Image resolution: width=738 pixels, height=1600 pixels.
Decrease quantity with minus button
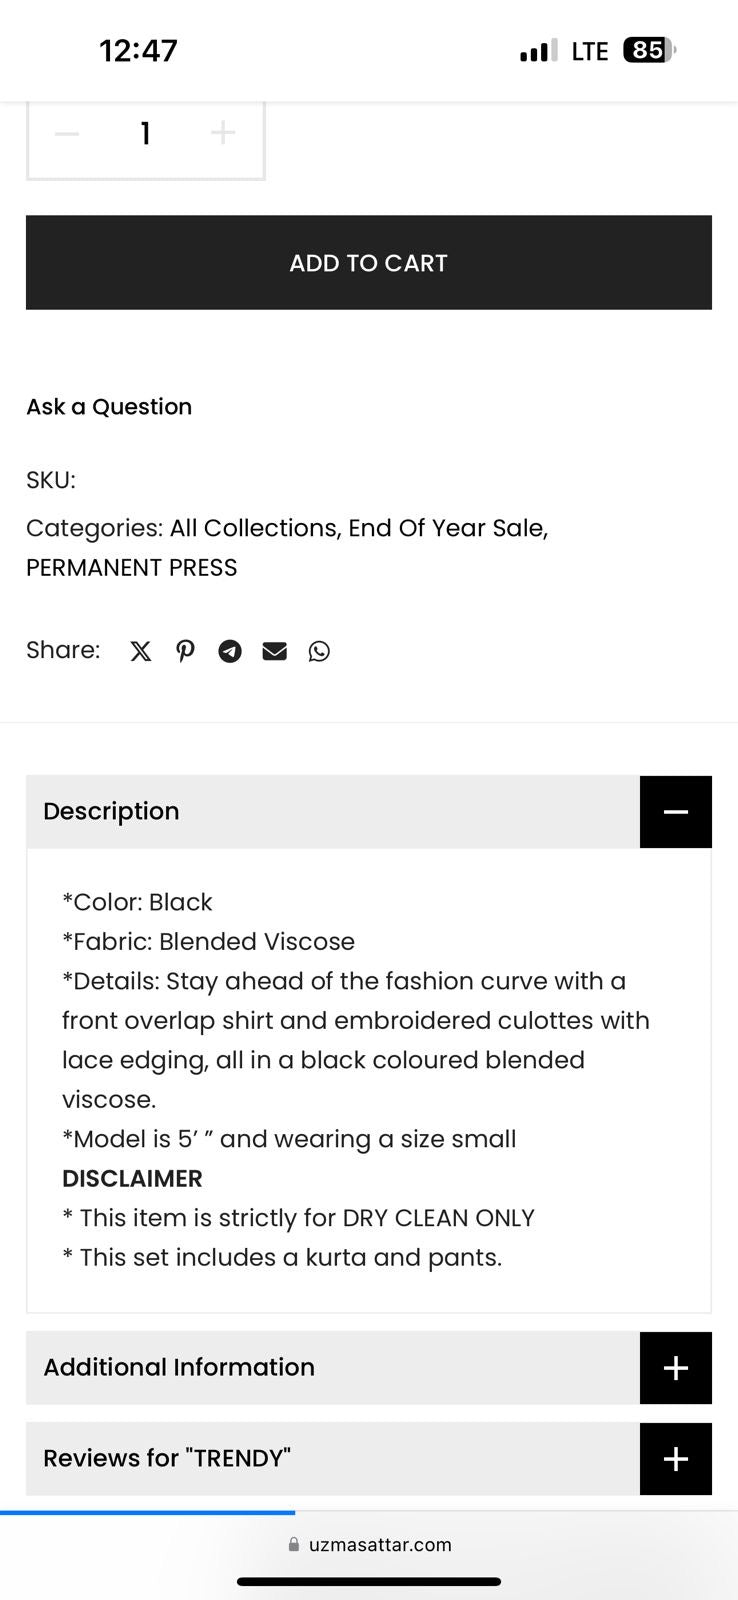coord(67,134)
